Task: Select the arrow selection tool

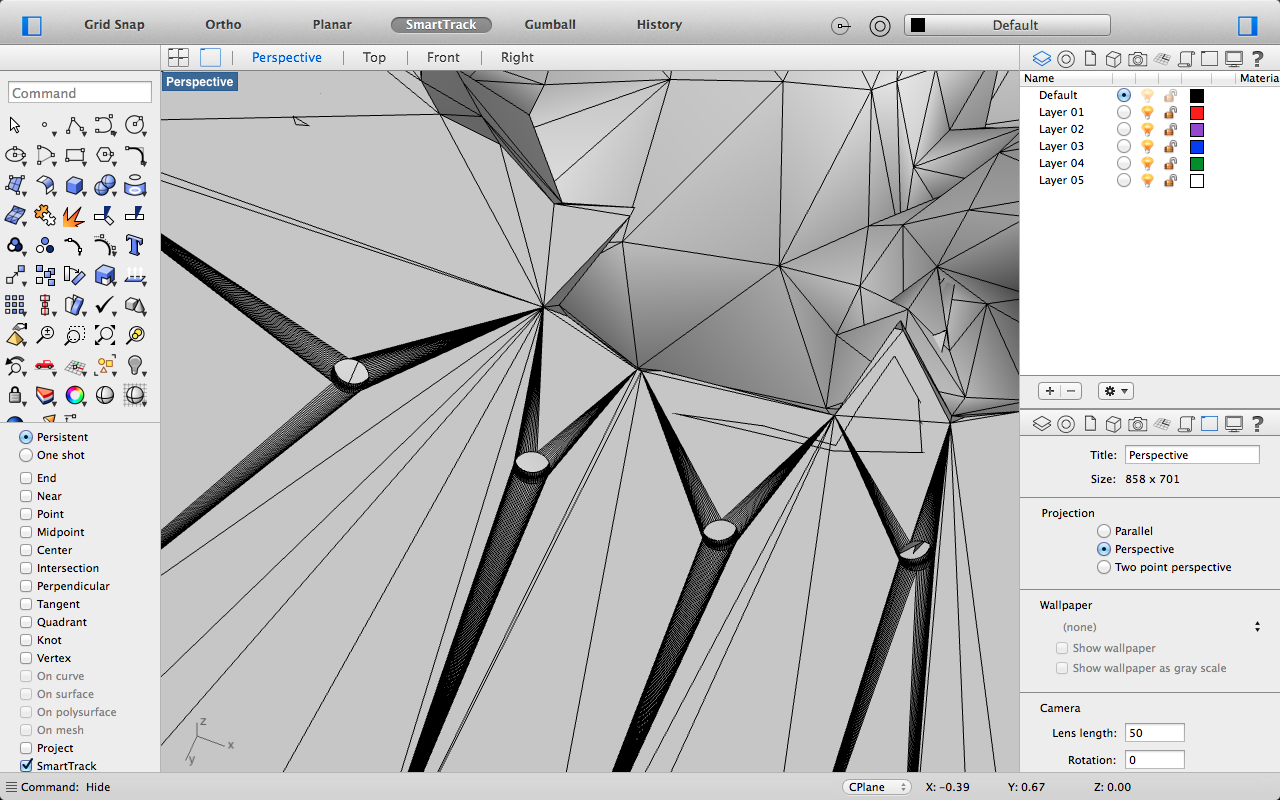Action: 14,124
